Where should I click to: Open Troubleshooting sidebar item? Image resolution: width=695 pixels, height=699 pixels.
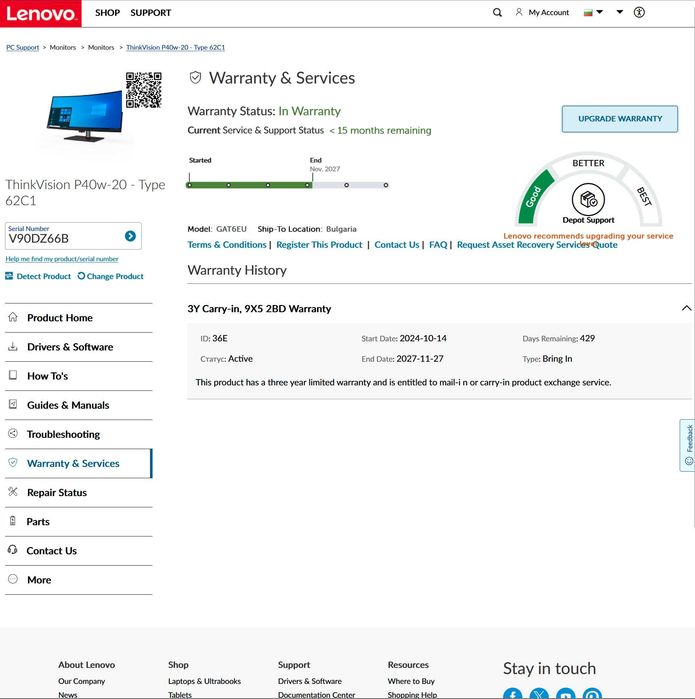coord(78,434)
